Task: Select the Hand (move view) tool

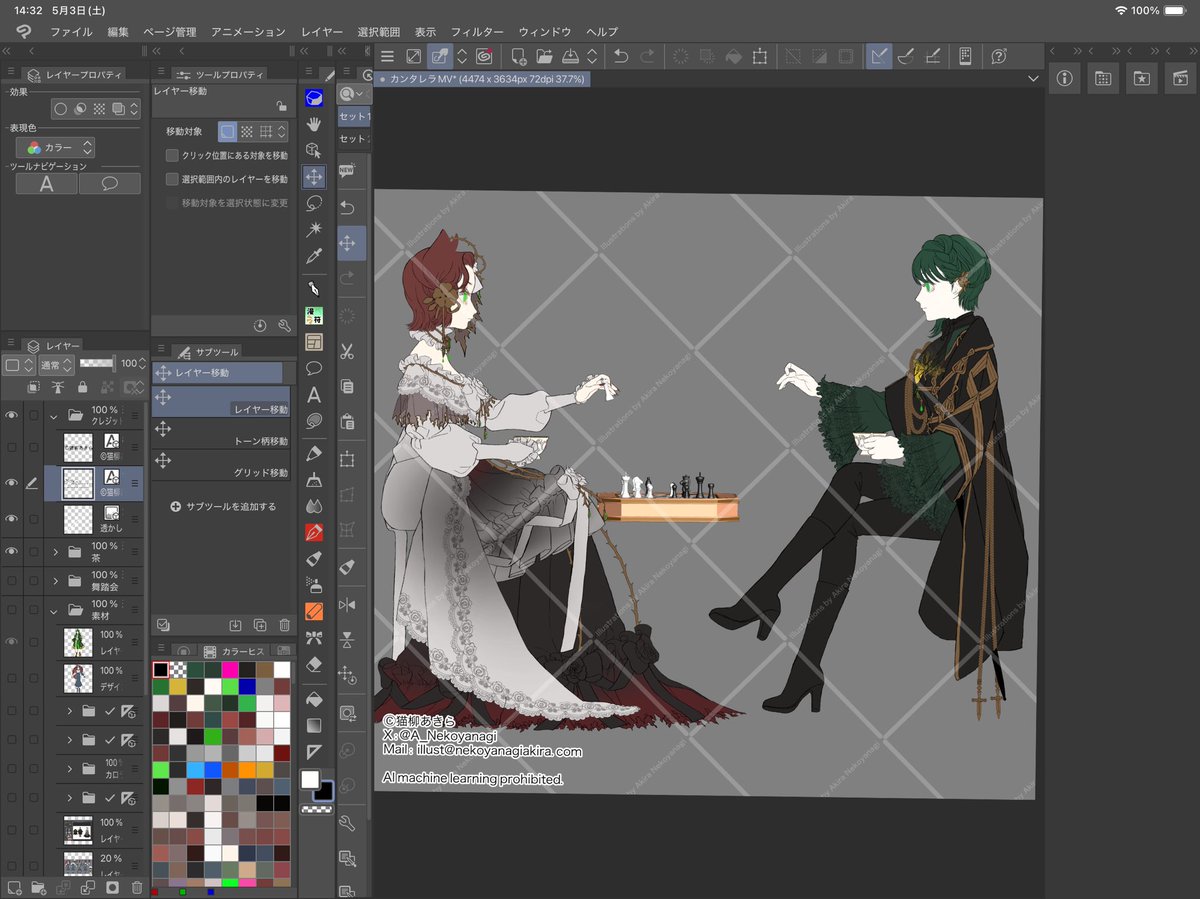Action: [x=314, y=124]
